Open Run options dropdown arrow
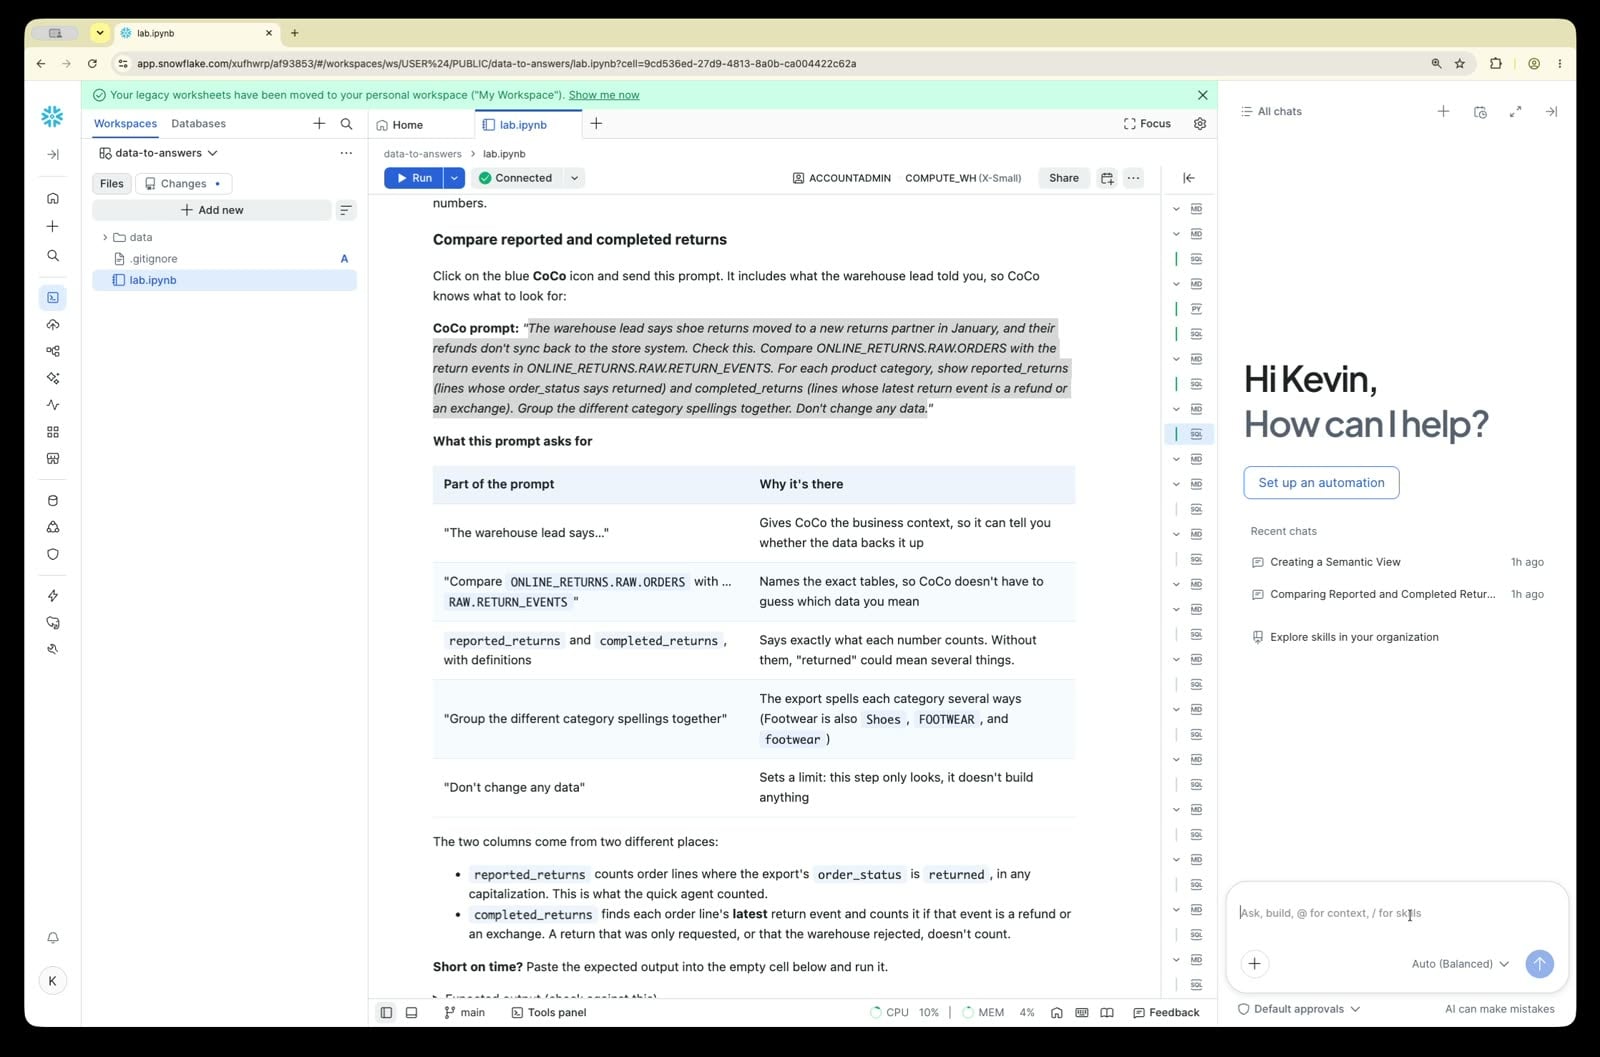The image size is (1600, 1057). tap(454, 178)
